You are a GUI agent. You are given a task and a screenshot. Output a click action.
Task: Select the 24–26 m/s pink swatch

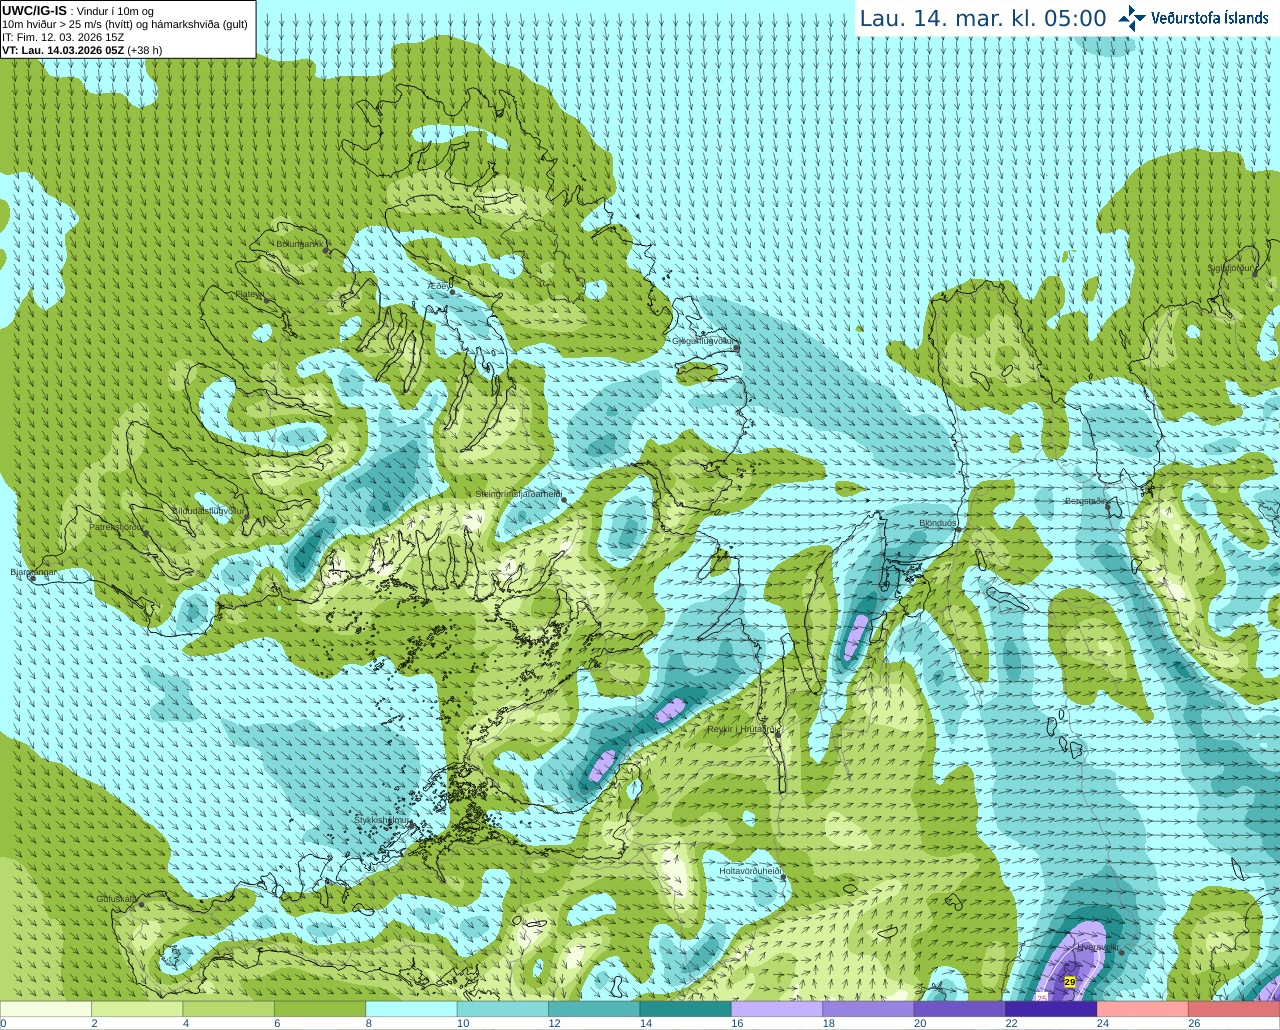coord(1142,1008)
